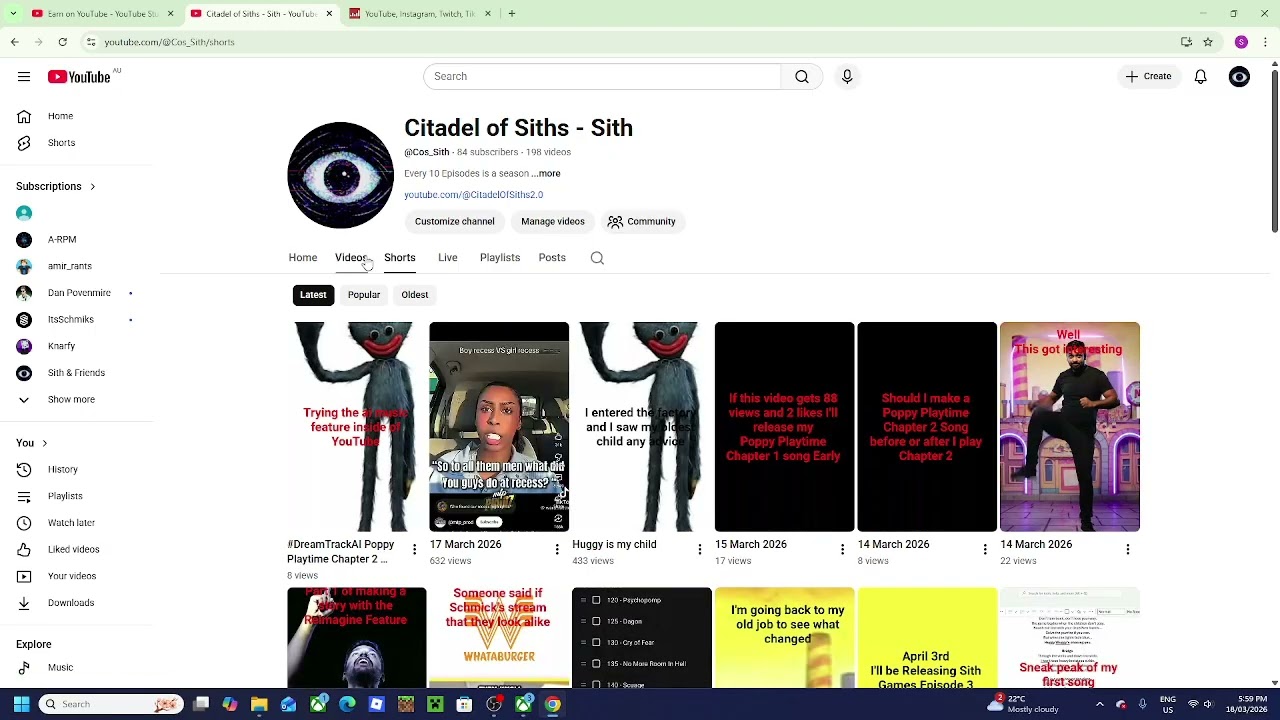This screenshot has height=720, width=1280.
Task: Open the notifications bell
Action: coord(1200,77)
